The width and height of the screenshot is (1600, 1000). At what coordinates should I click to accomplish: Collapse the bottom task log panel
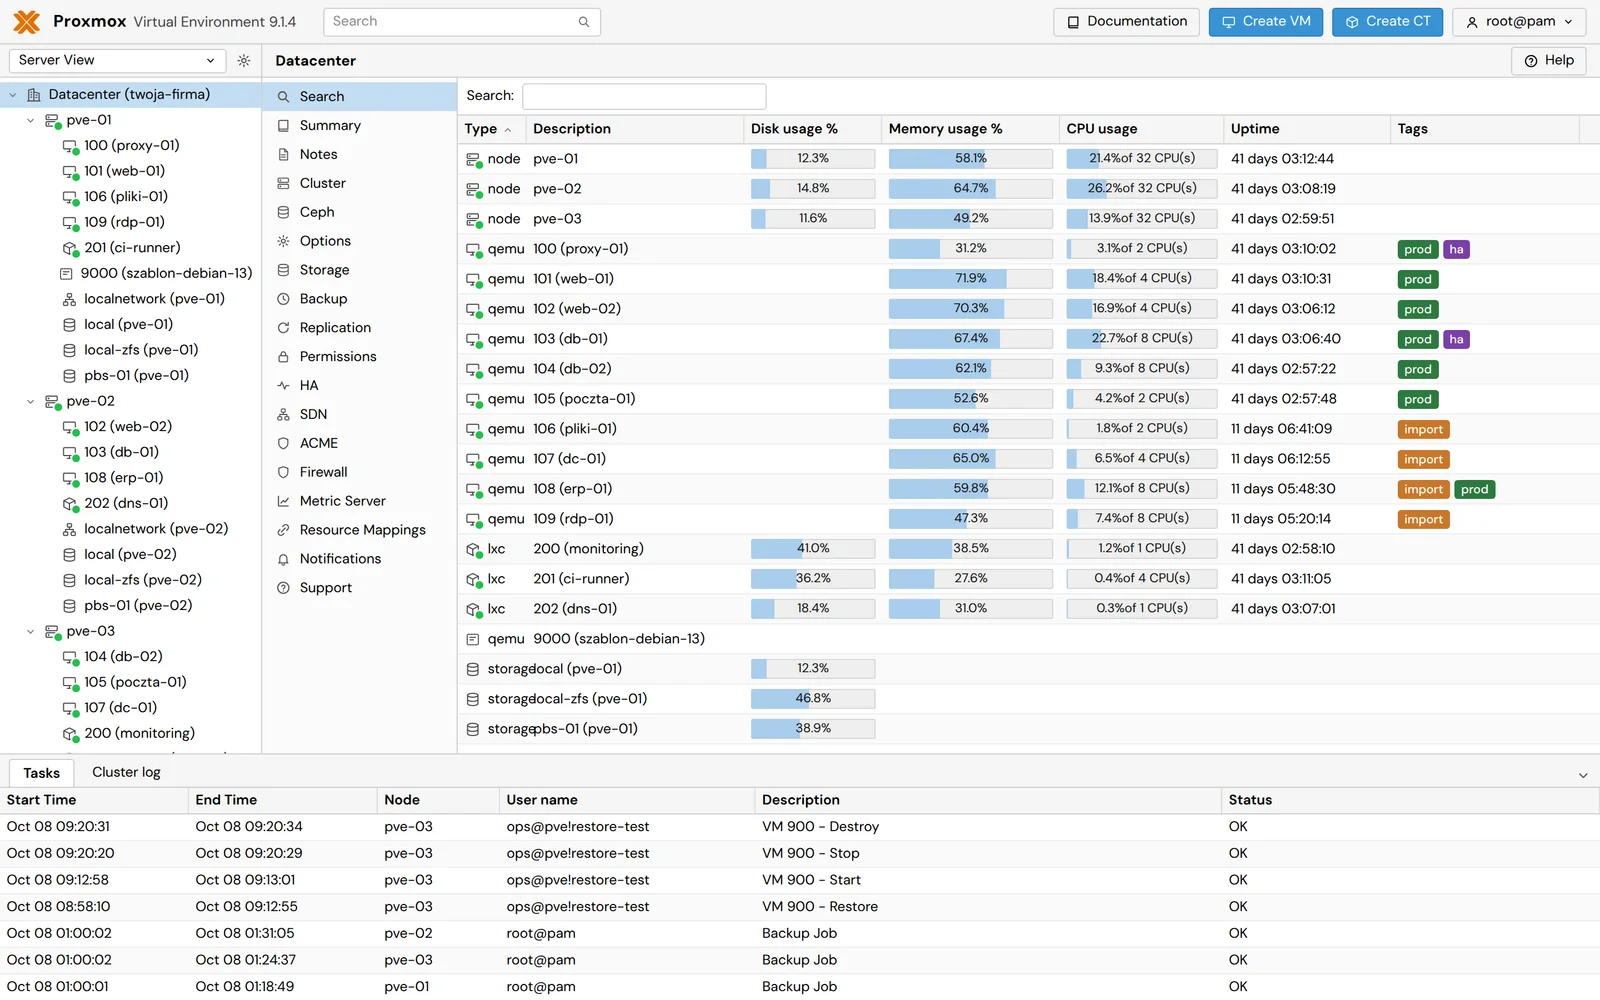pyautogui.click(x=1583, y=775)
